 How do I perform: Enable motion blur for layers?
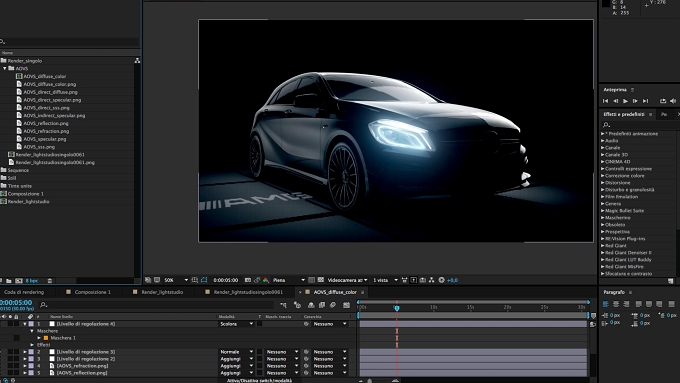(333, 305)
